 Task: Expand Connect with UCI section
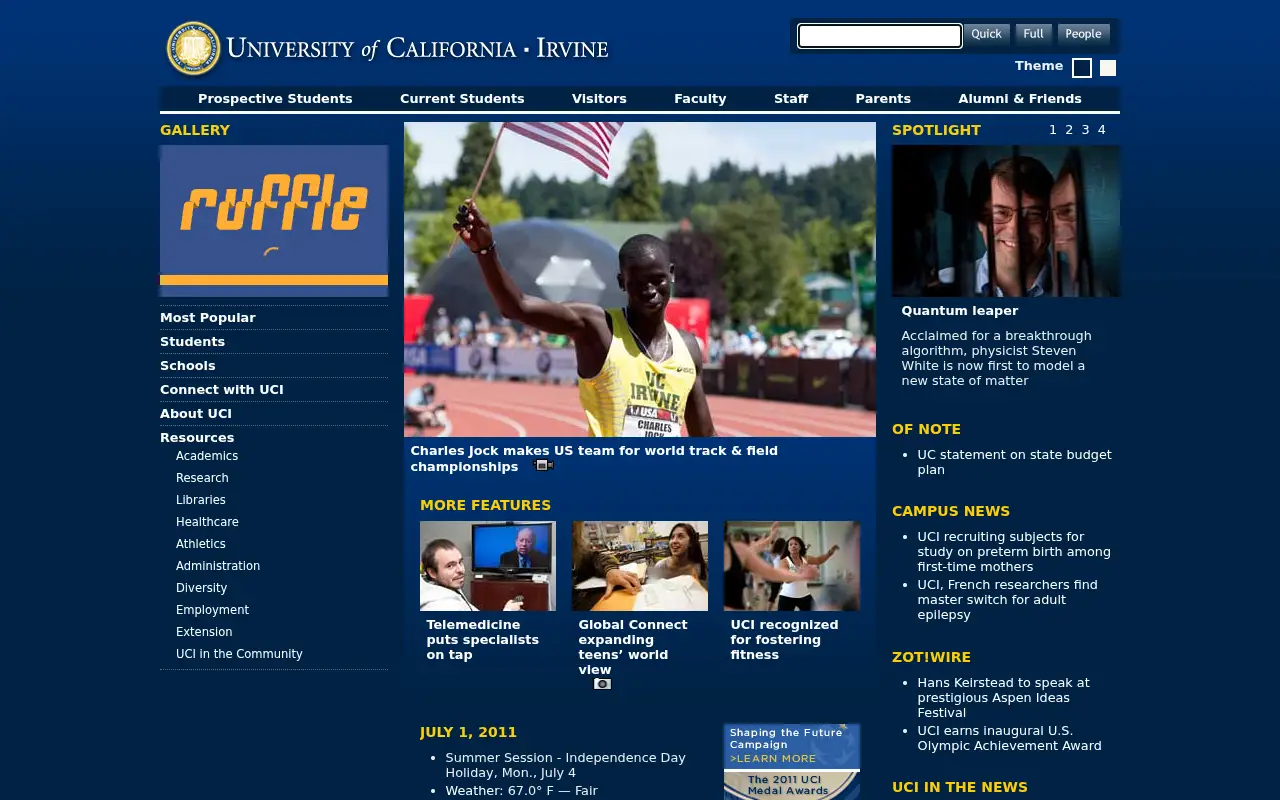222,390
